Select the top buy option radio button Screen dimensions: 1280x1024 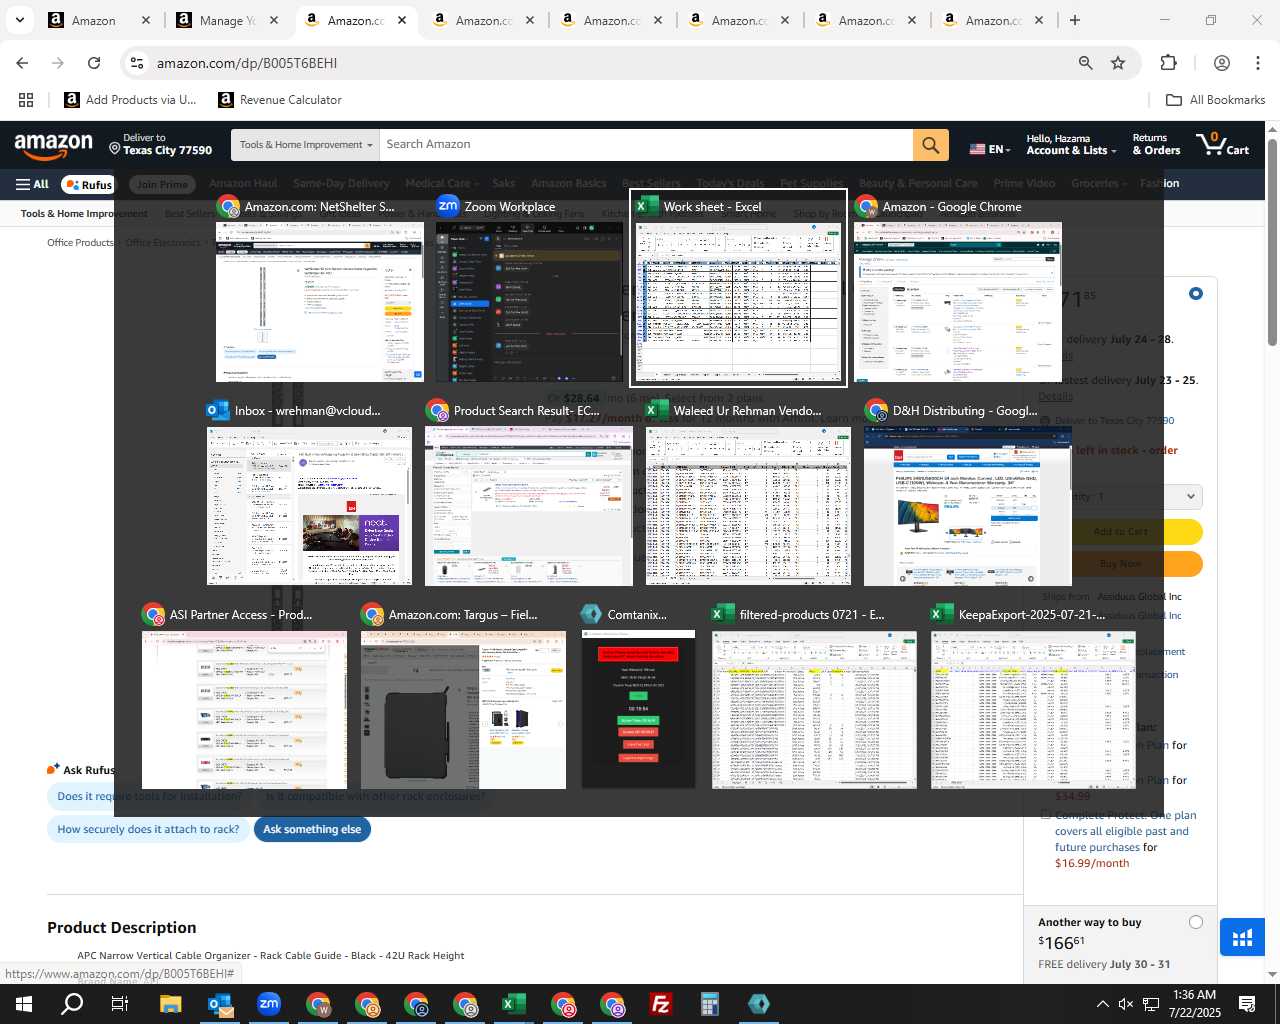1195,294
